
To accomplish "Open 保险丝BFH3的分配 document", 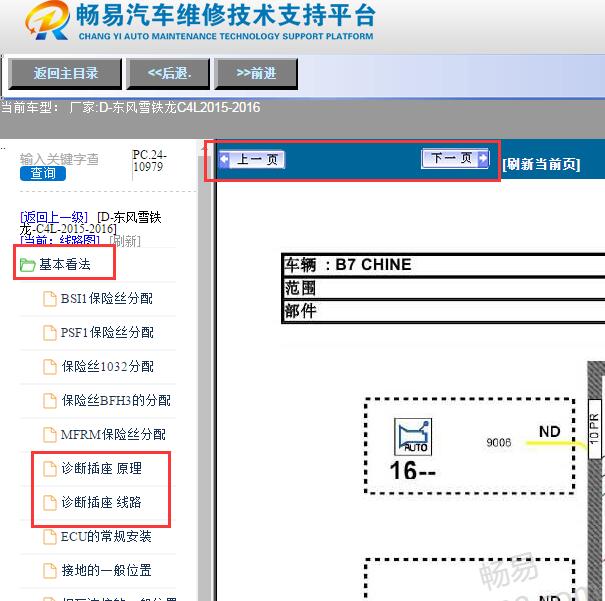I will coord(116,400).
